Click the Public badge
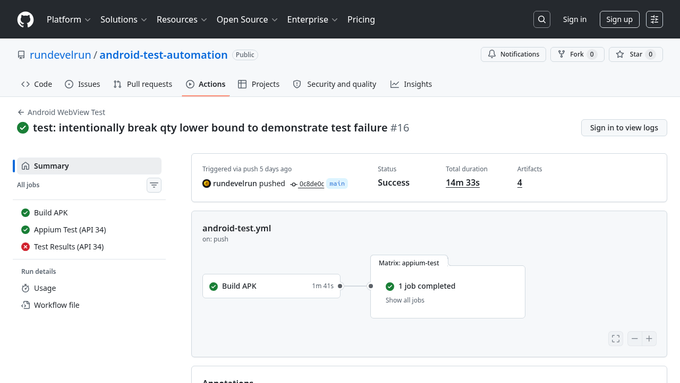This screenshot has height=383, width=680. 245,55
